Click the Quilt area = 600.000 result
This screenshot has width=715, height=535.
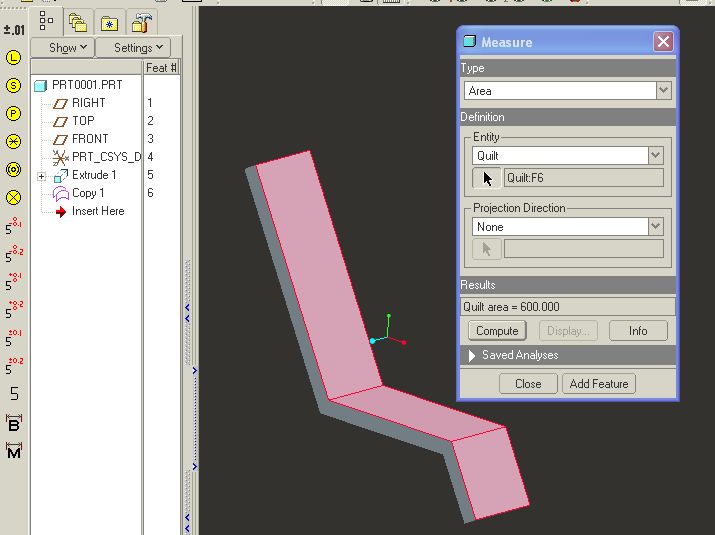[x=568, y=306]
